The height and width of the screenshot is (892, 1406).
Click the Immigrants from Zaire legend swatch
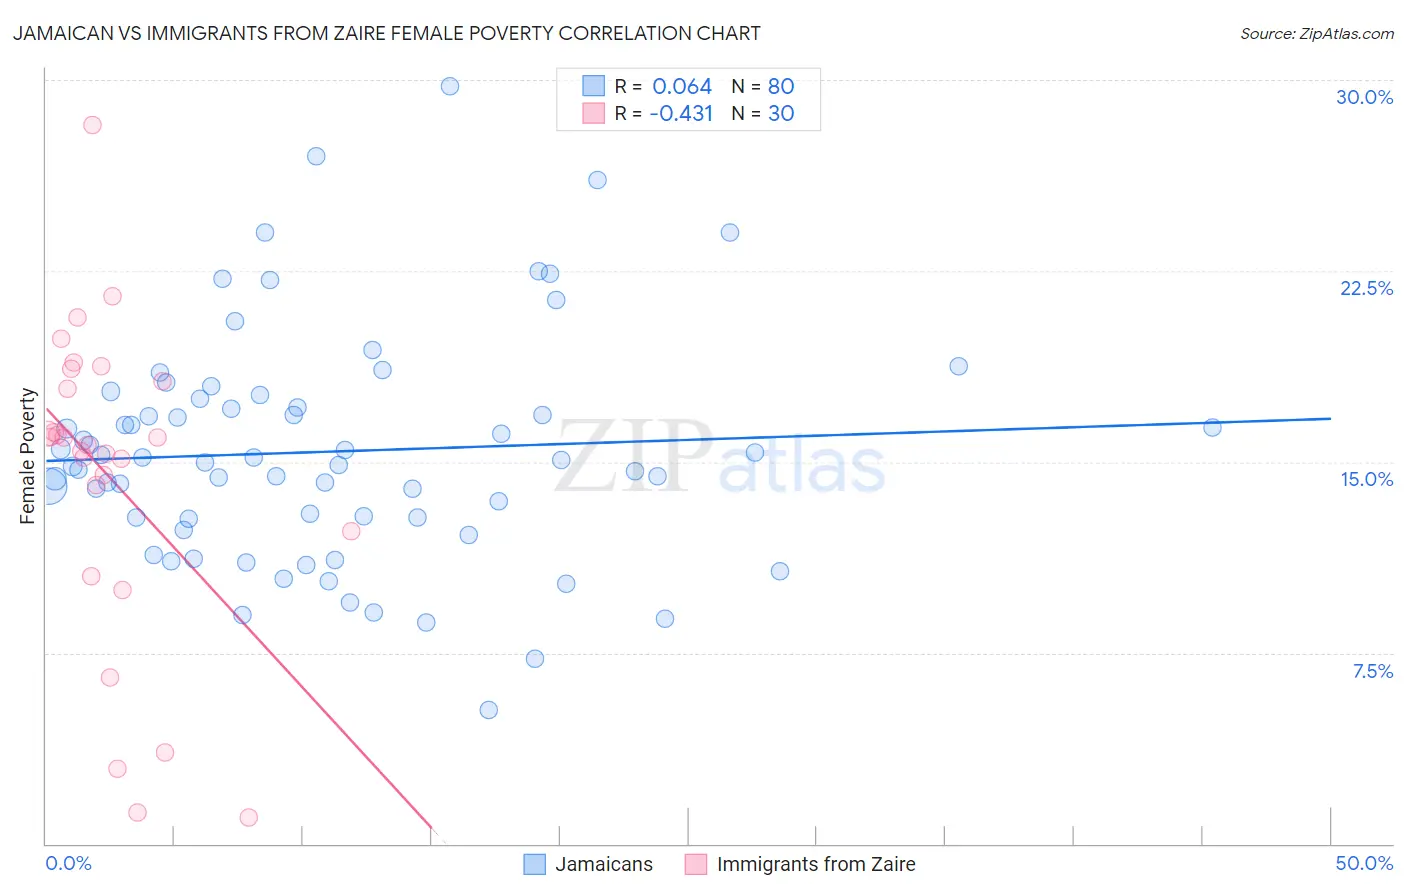[696, 864]
